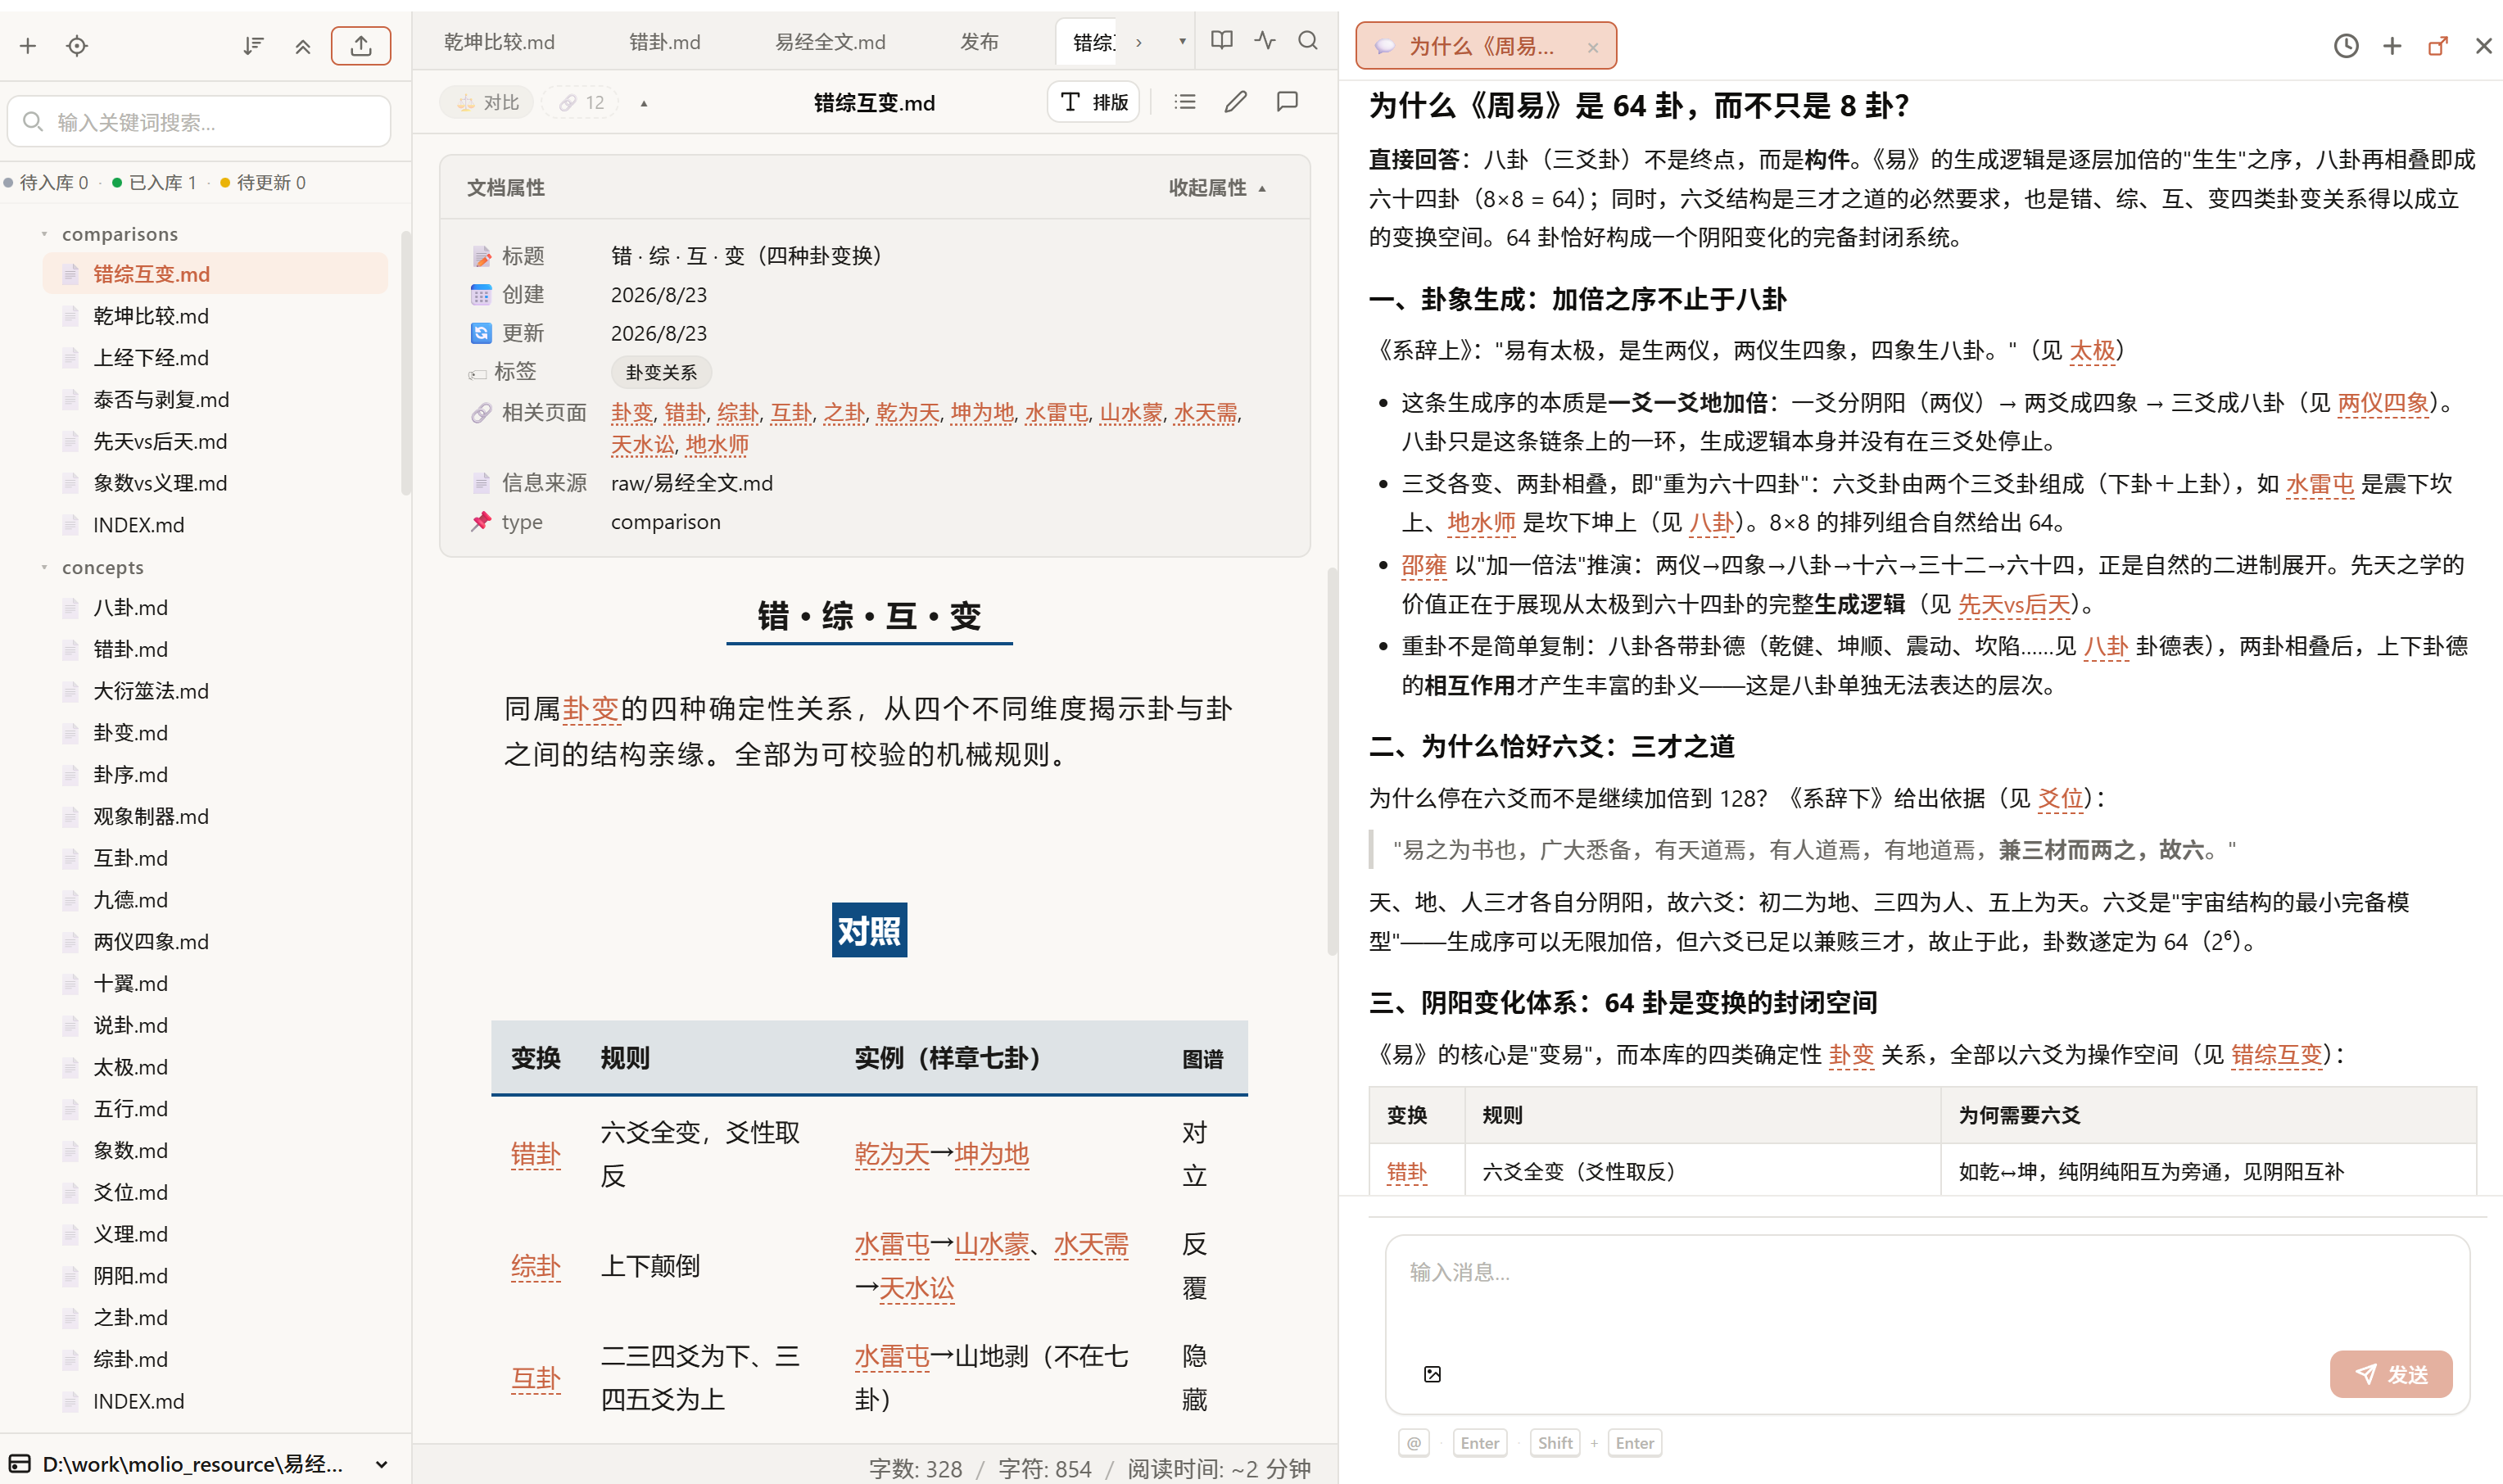2503x1484 pixels.
Task: Switch to the 发布 tab
Action: pyautogui.click(x=979, y=42)
